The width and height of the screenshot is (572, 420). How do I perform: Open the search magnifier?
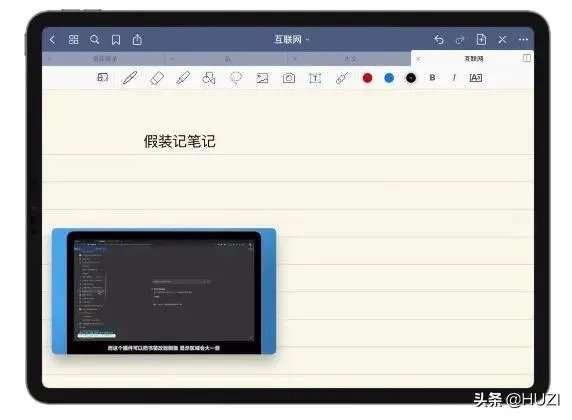94,39
